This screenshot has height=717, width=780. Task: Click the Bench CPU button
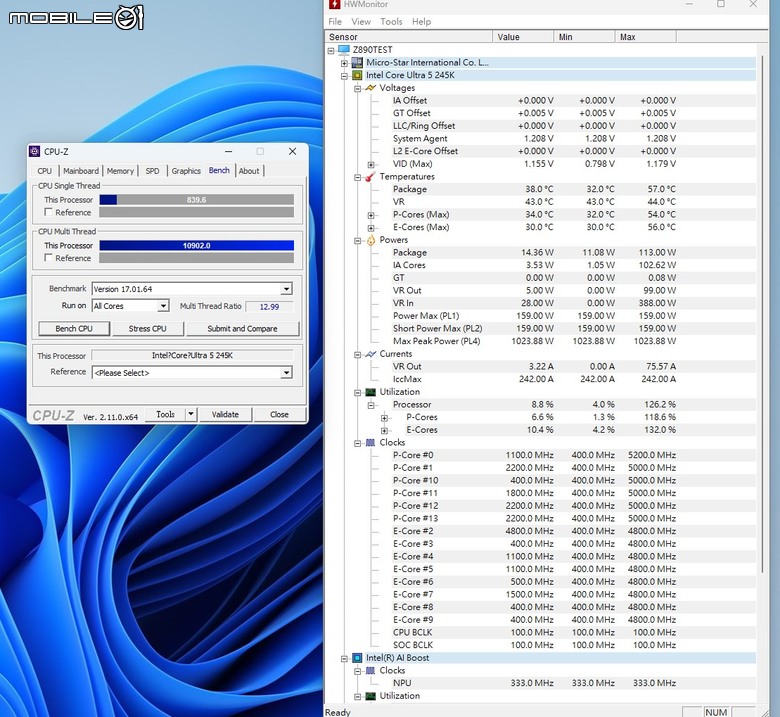coord(74,328)
